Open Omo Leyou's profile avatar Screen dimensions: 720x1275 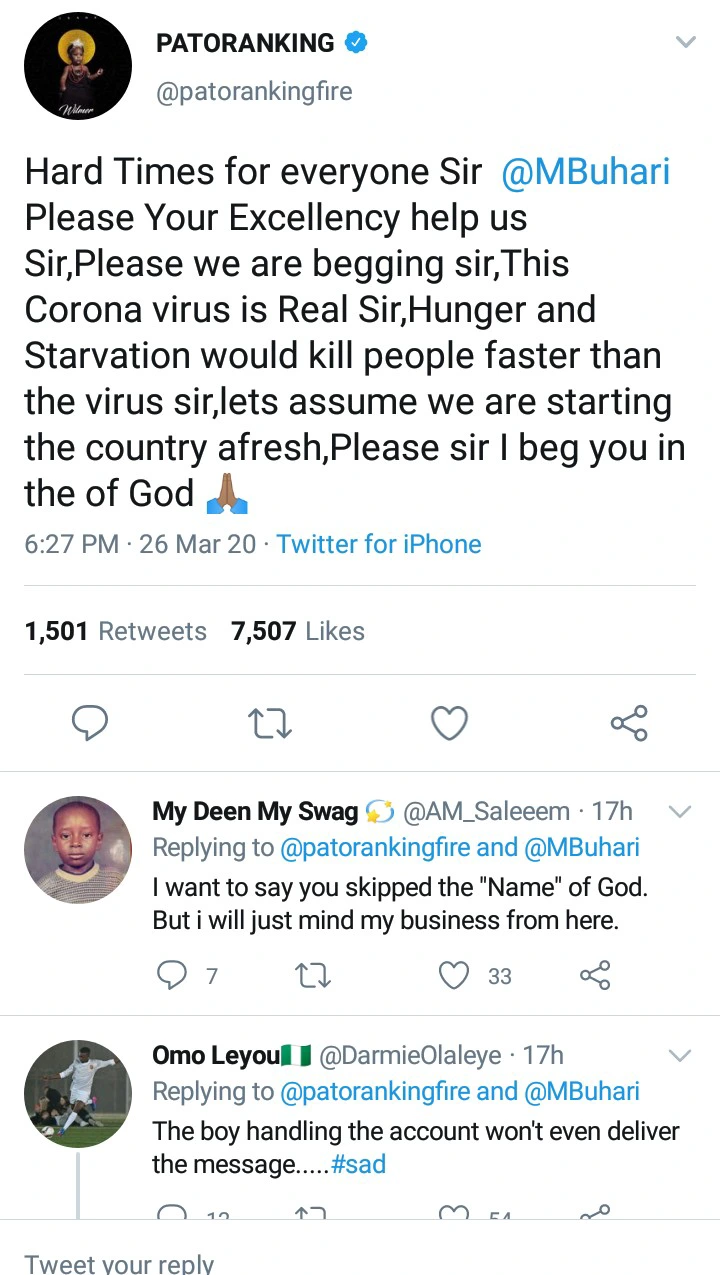tap(77, 1093)
